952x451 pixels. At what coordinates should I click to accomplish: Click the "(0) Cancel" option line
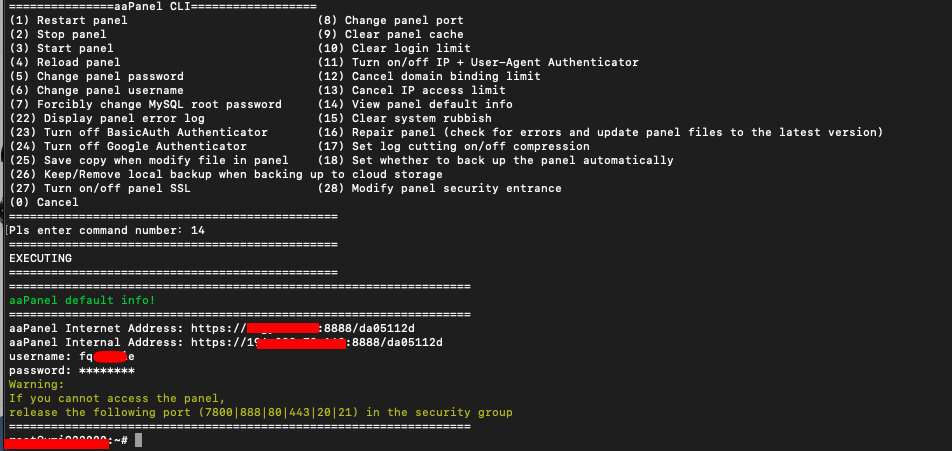tap(43, 202)
